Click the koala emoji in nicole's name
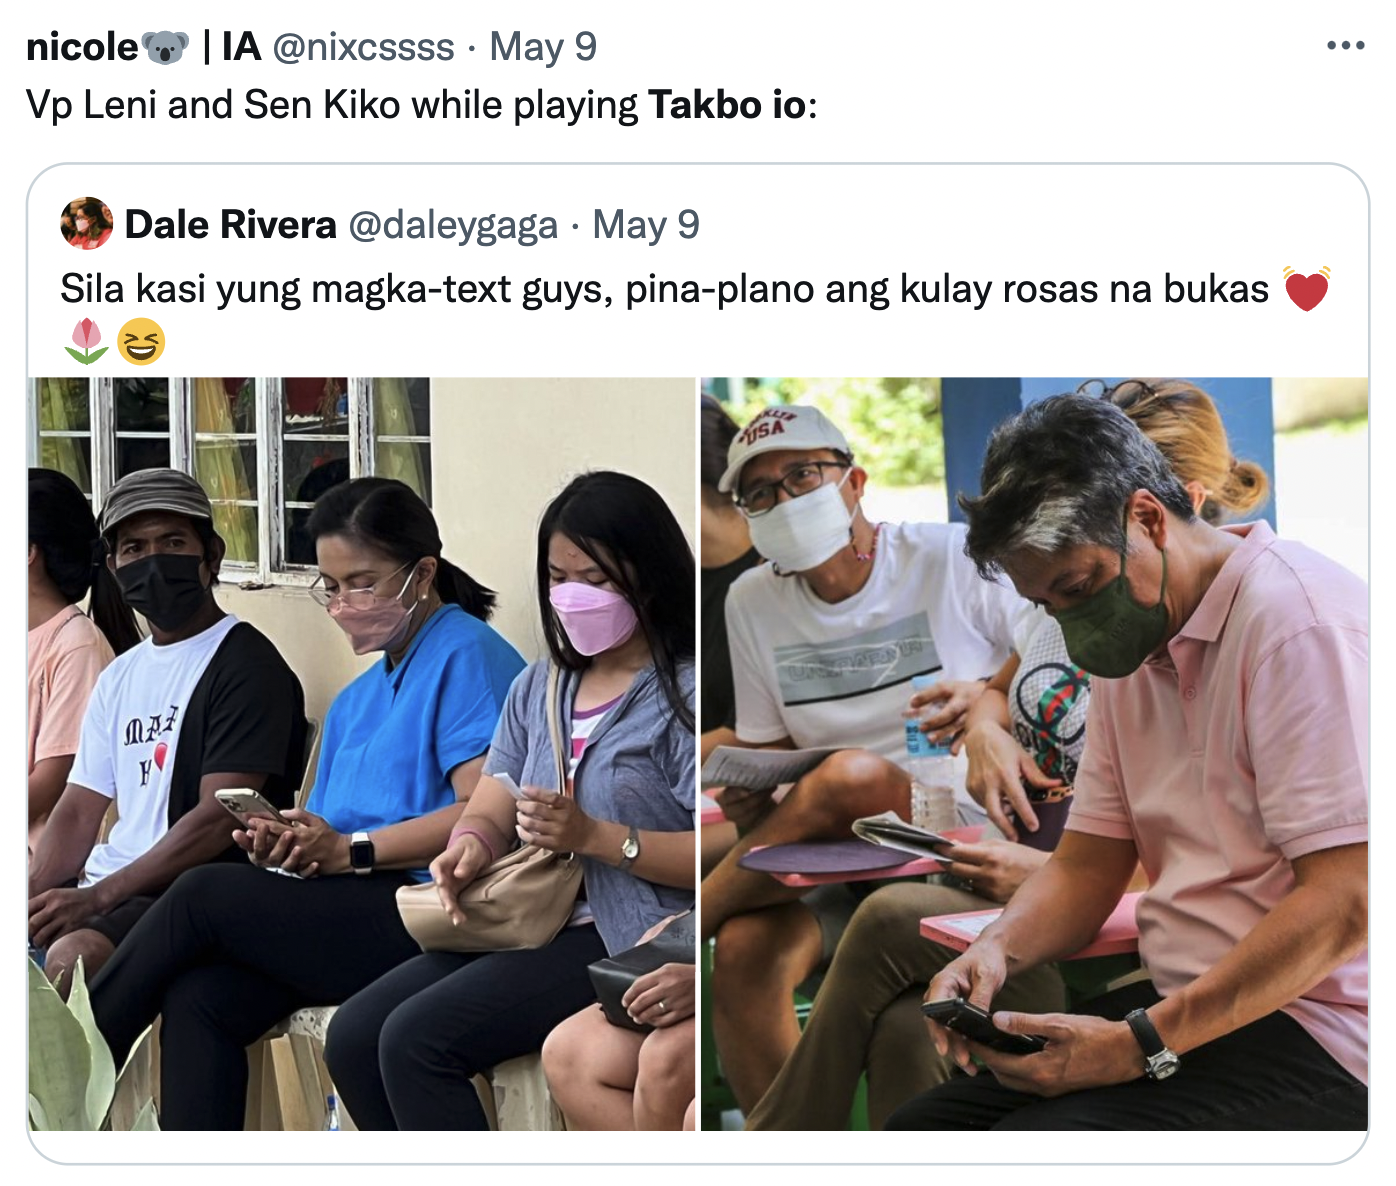 (165, 47)
